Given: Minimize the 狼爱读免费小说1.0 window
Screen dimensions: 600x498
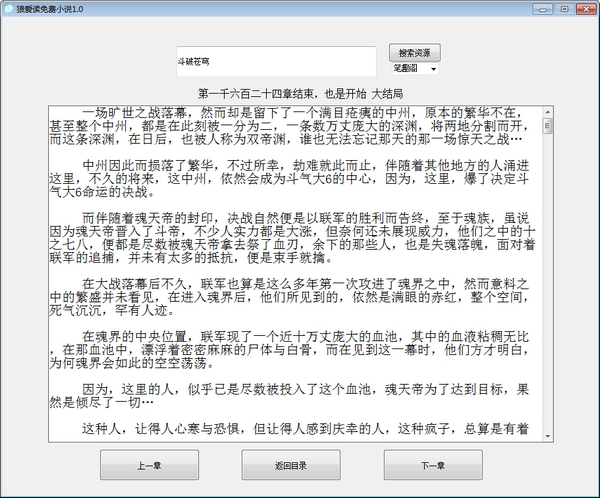Looking at the screenshot, I should point(543,9).
